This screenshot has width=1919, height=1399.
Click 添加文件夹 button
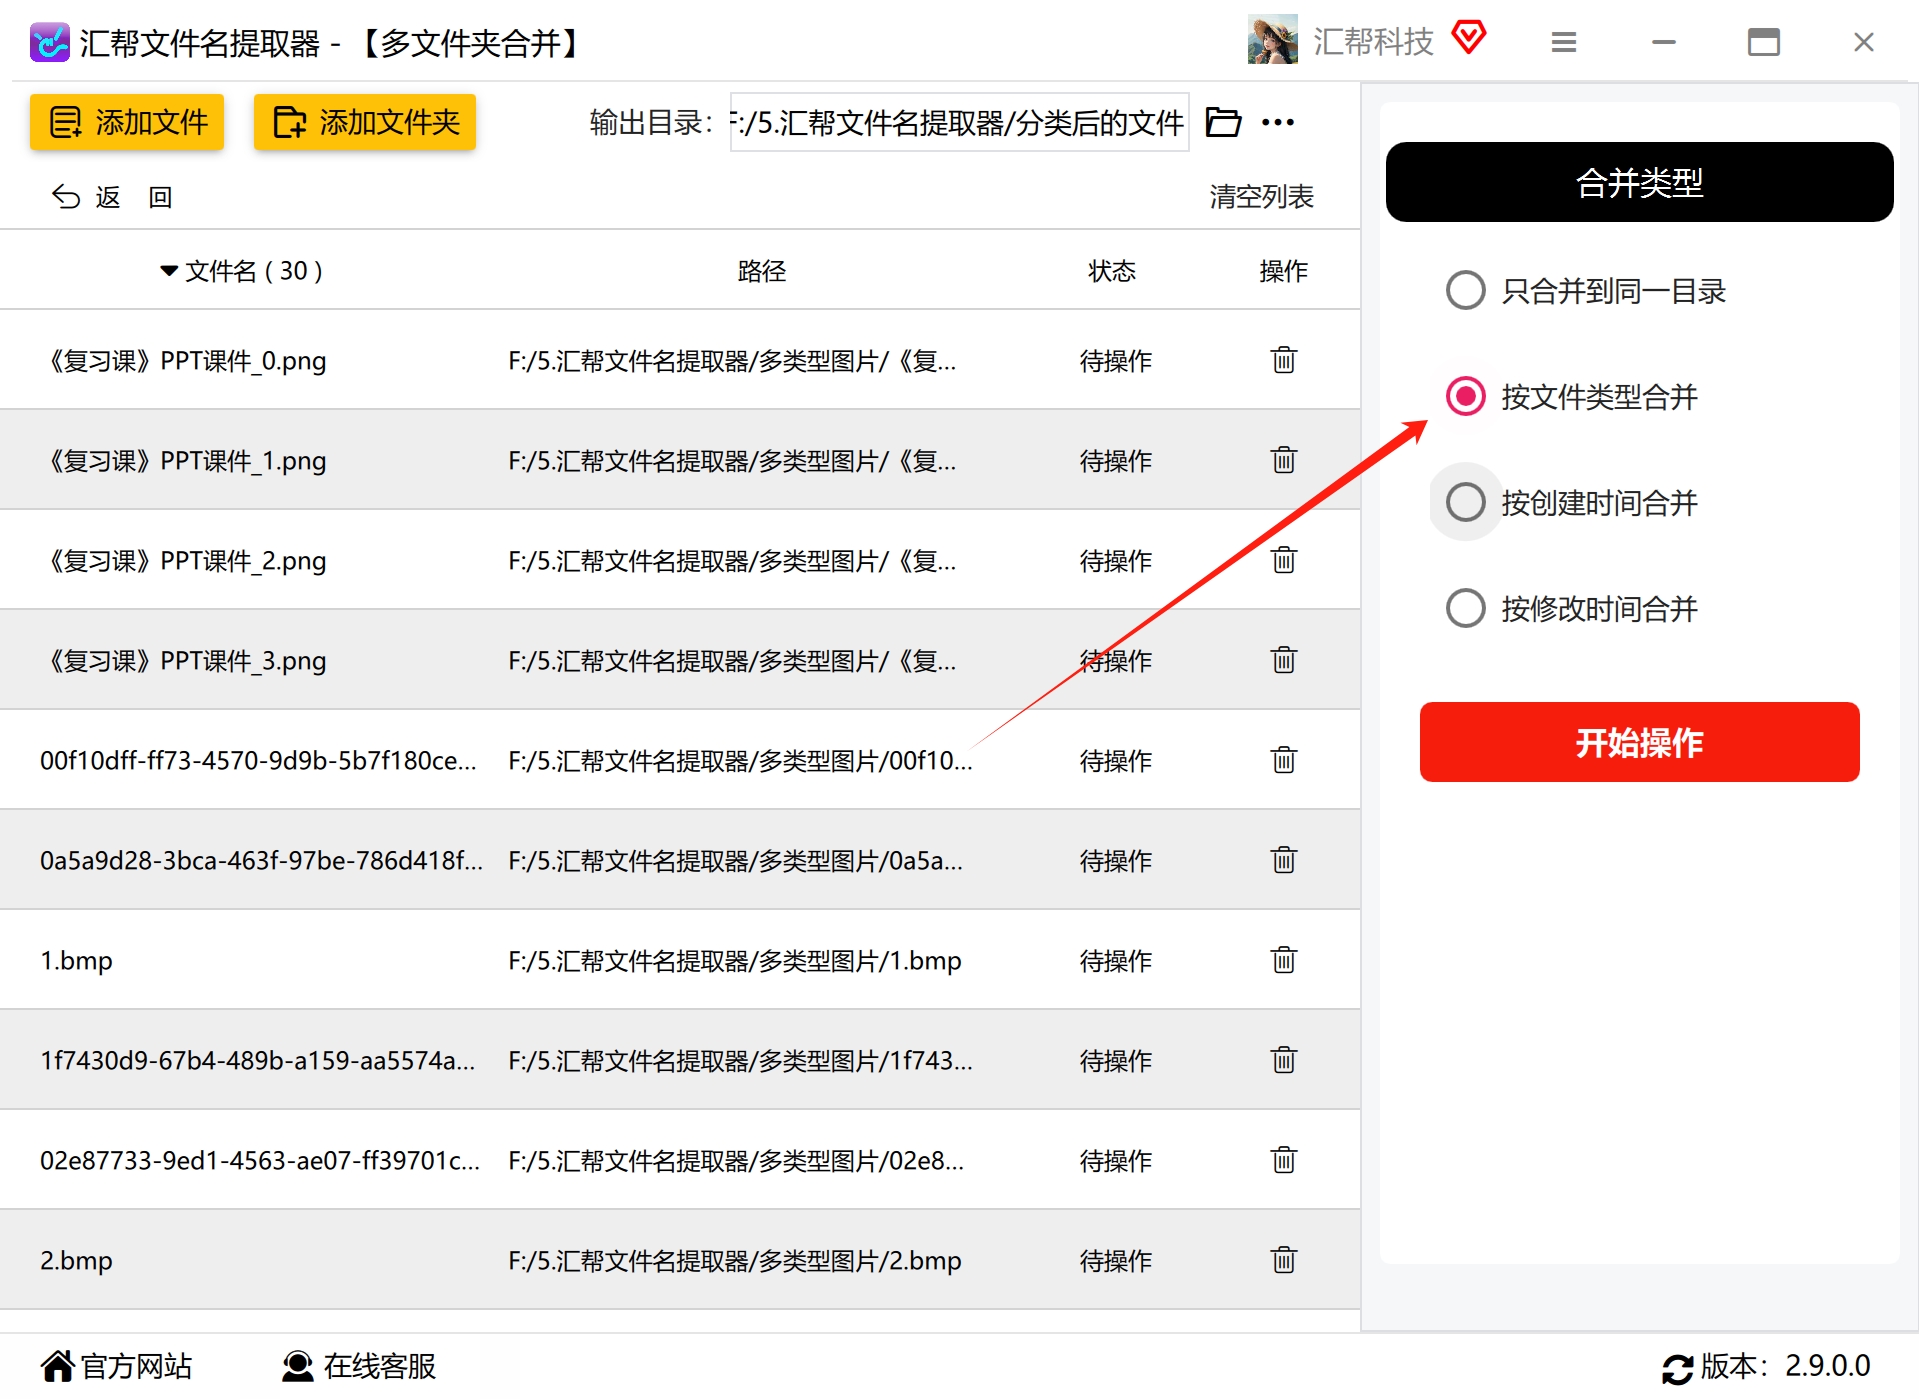pos(365,122)
